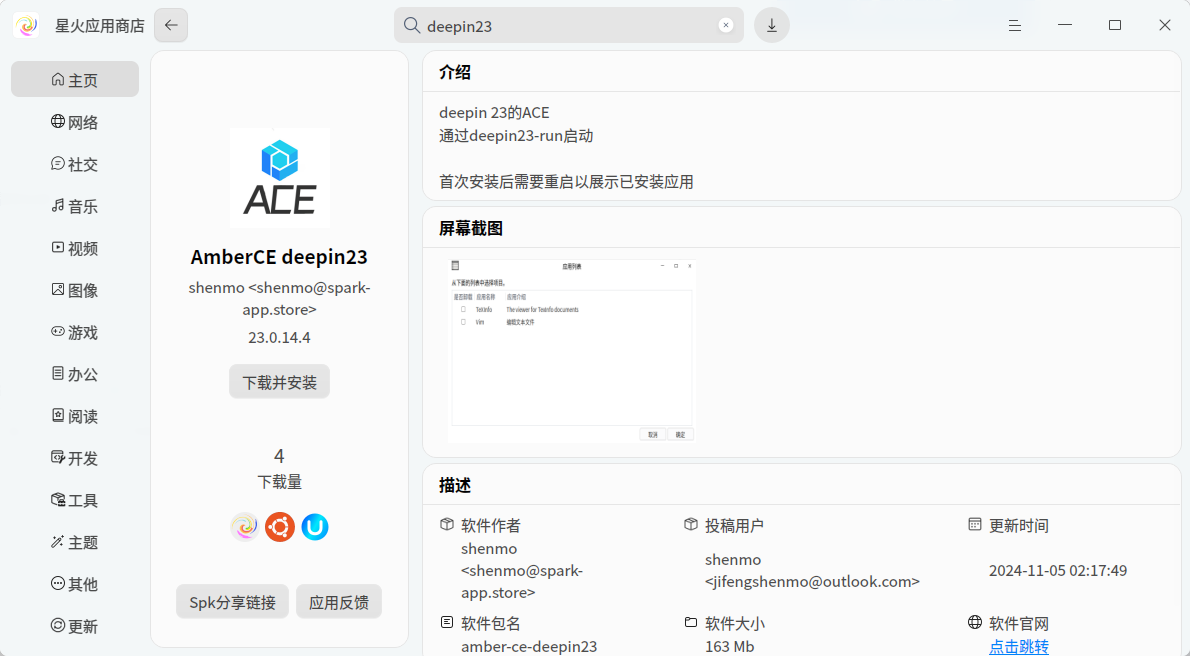
Task: Click inside the deepin23 search field
Action: pos(569,26)
